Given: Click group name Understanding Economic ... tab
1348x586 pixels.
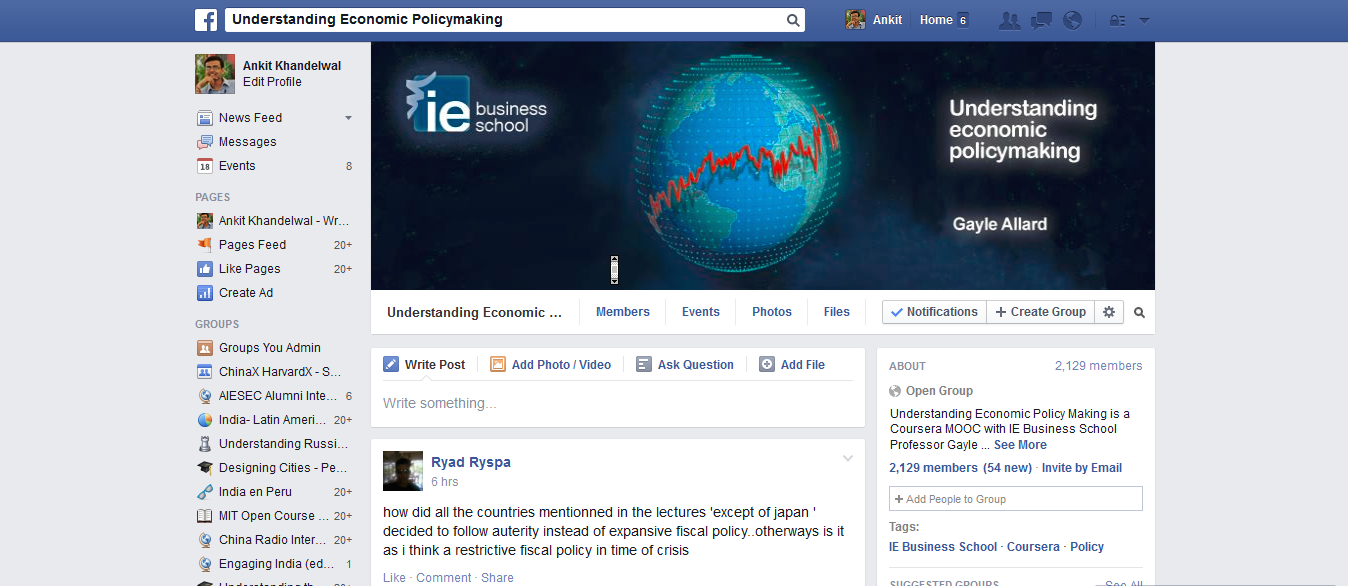Looking at the screenshot, I should click(x=474, y=312).
